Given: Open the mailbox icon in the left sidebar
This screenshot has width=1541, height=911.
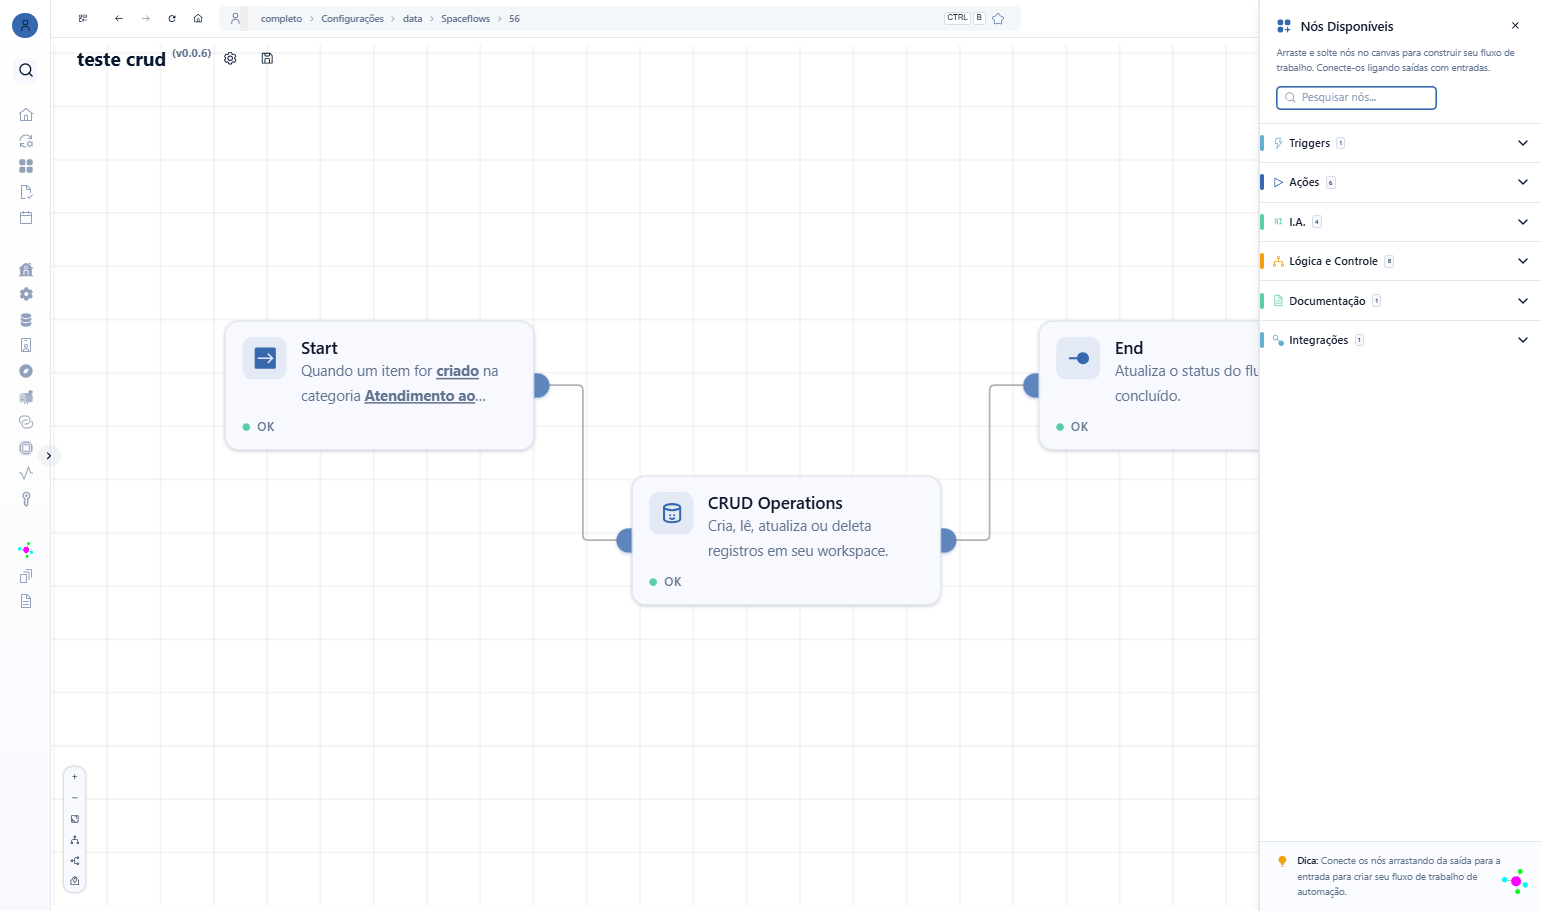Looking at the screenshot, I should (26, 397).
